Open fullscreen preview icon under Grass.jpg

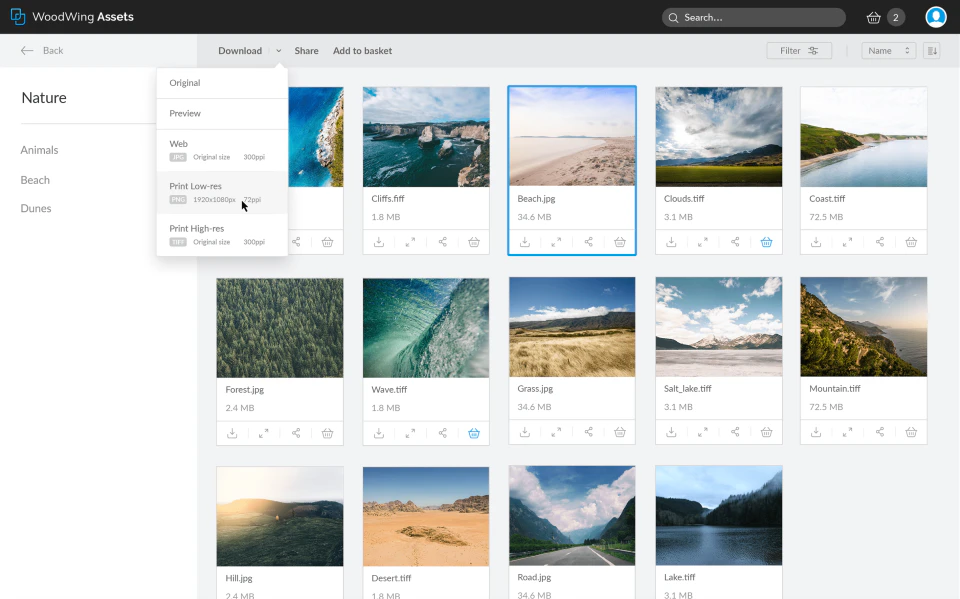point(557,433)
